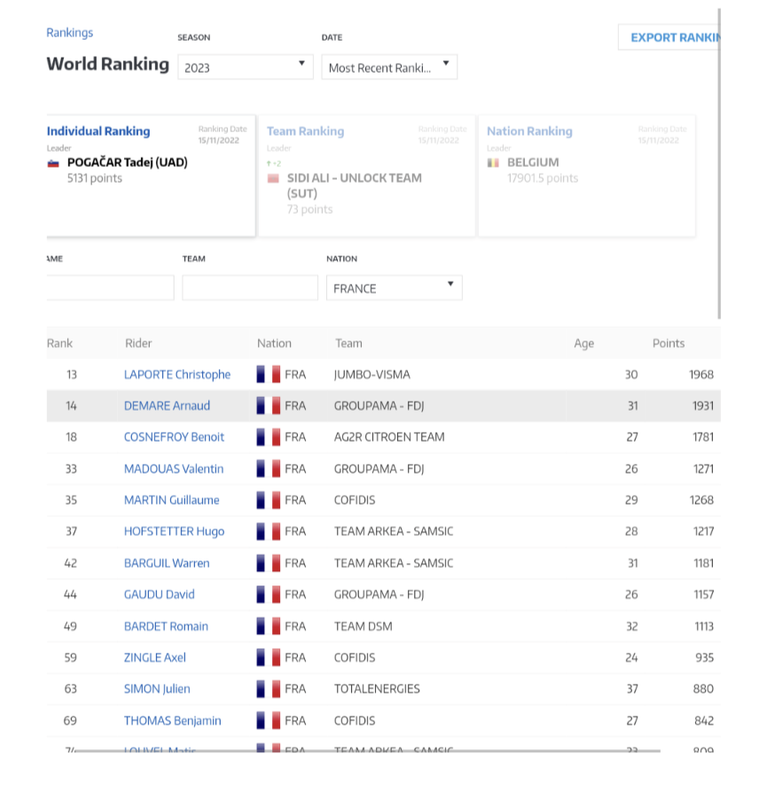The width and height of the screenshot is (766, 800).
Task: Select points value 1968
Action: click(701, 374)
